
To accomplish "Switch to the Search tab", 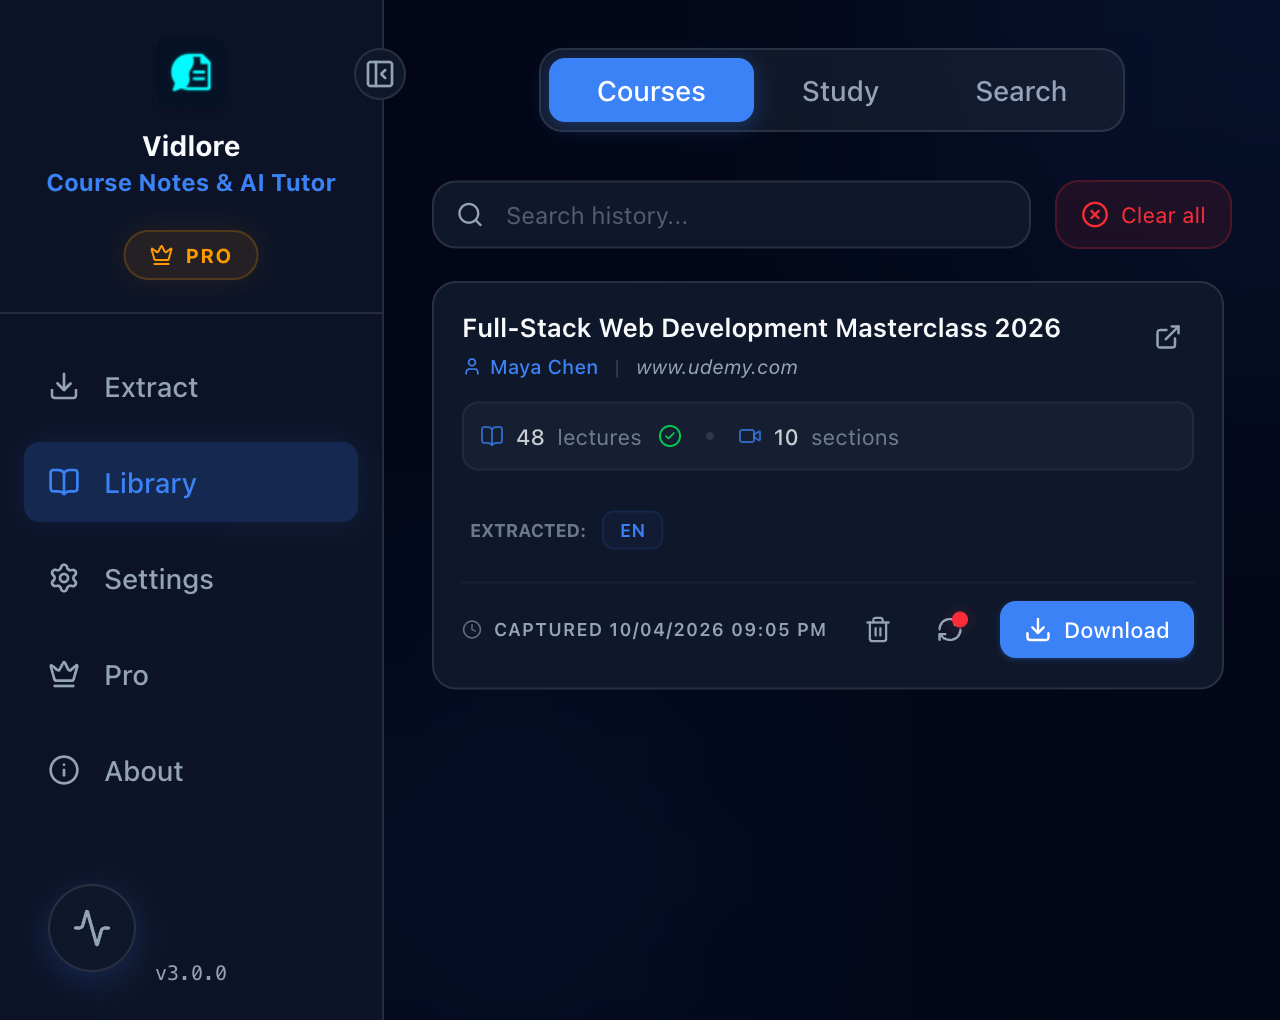I will (1021, 90).
